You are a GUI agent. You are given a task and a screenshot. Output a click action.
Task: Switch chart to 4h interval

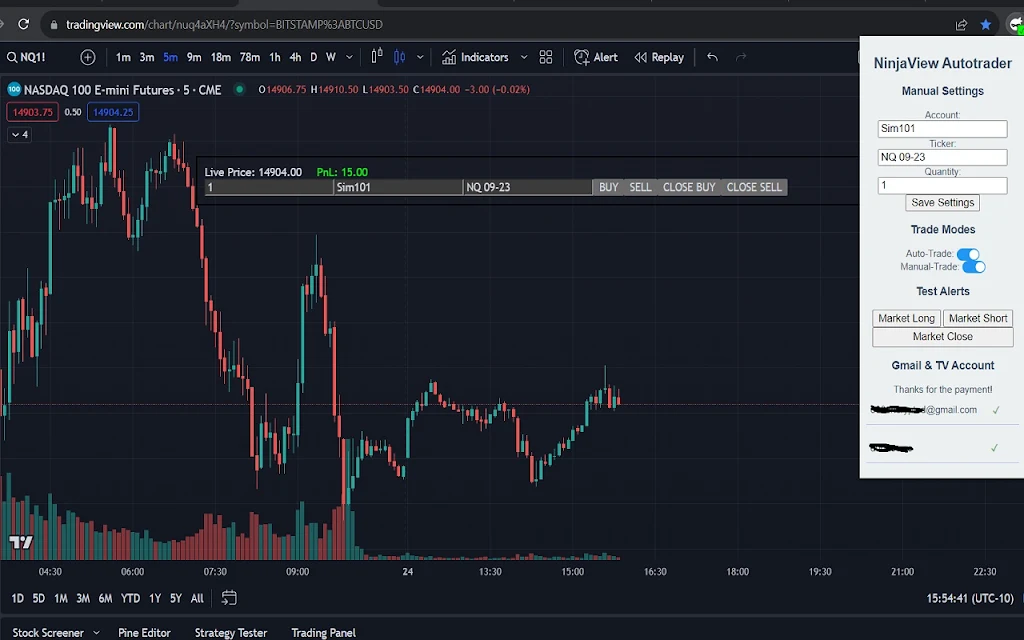[x=295, y=57]
